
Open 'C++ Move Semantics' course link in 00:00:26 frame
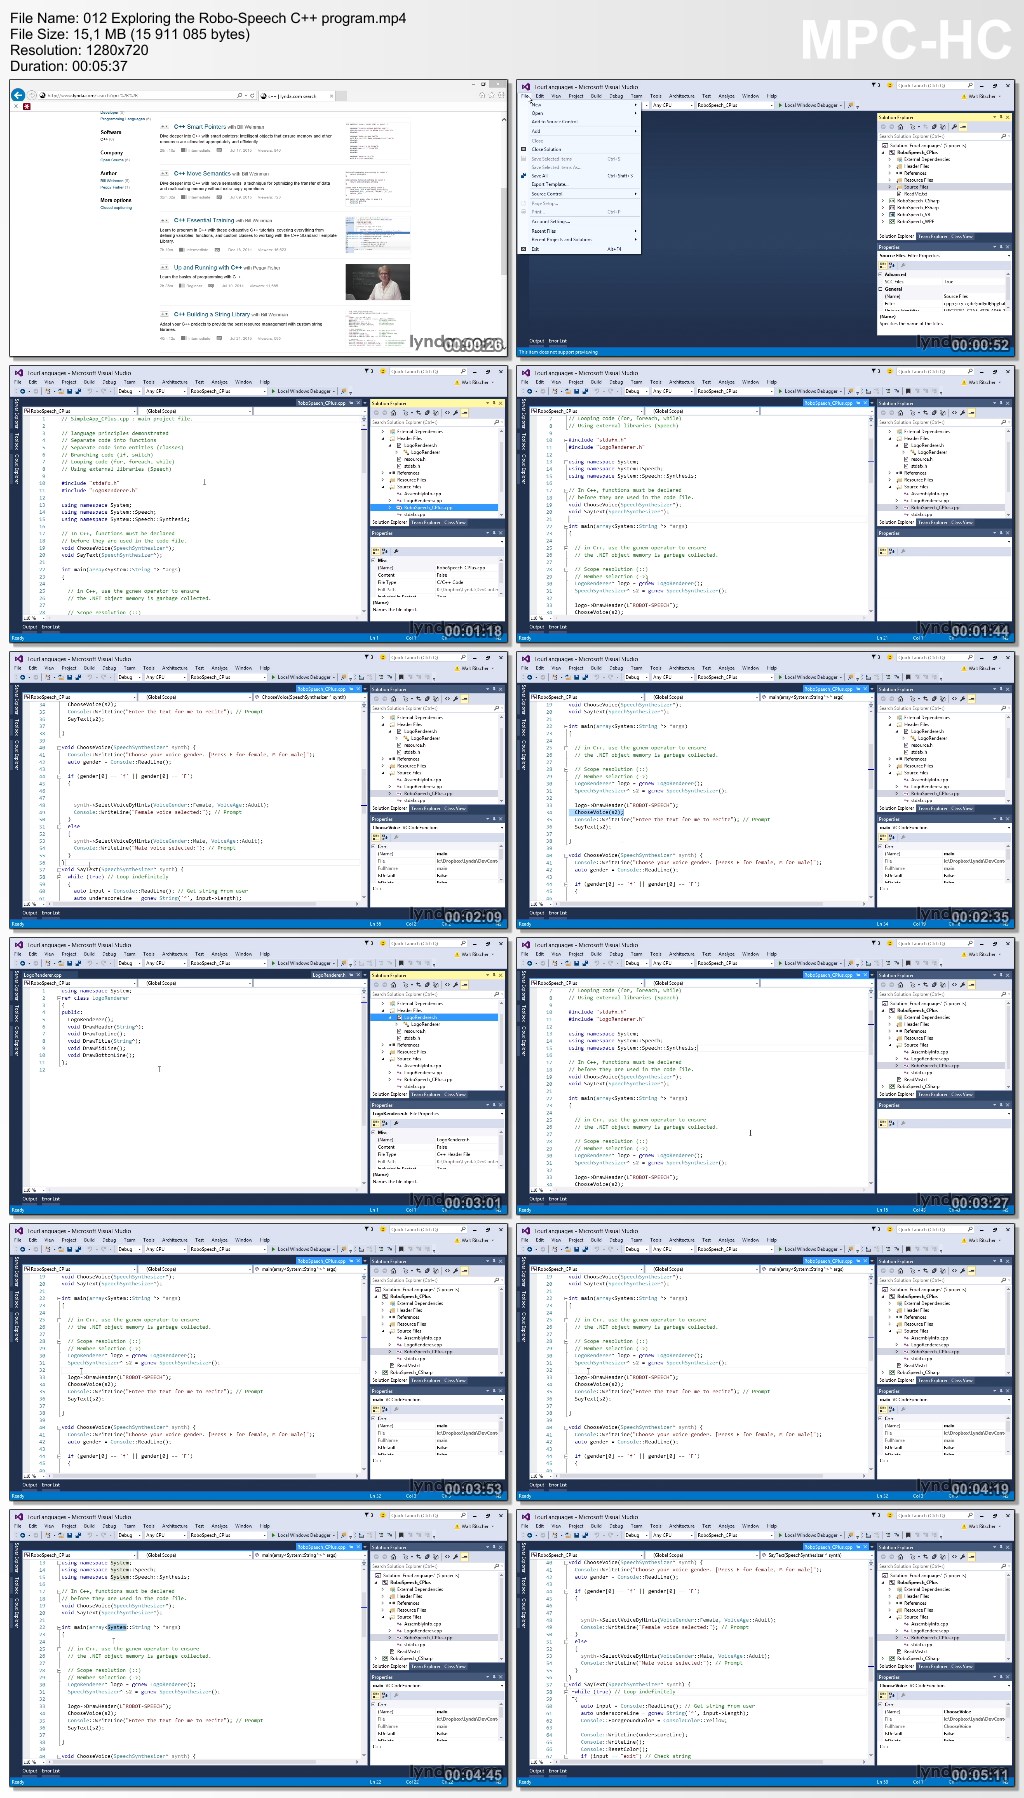tap(202, 173)
